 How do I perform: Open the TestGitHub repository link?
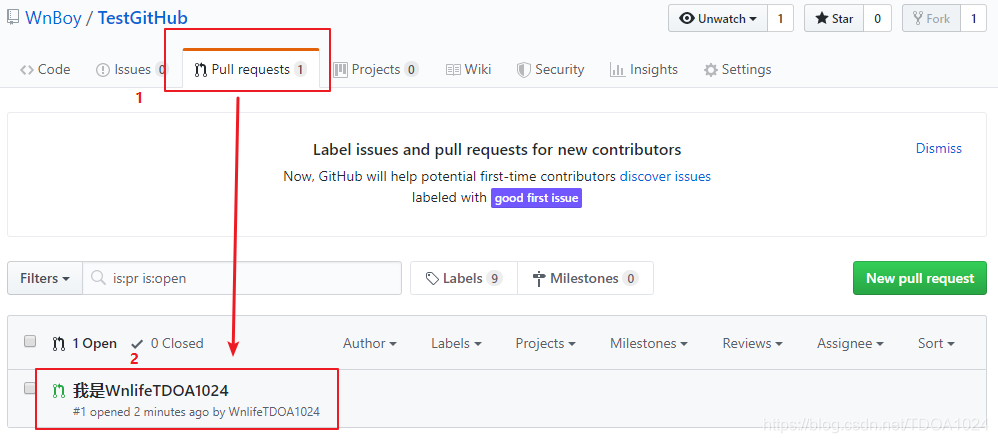click(143, 18)
